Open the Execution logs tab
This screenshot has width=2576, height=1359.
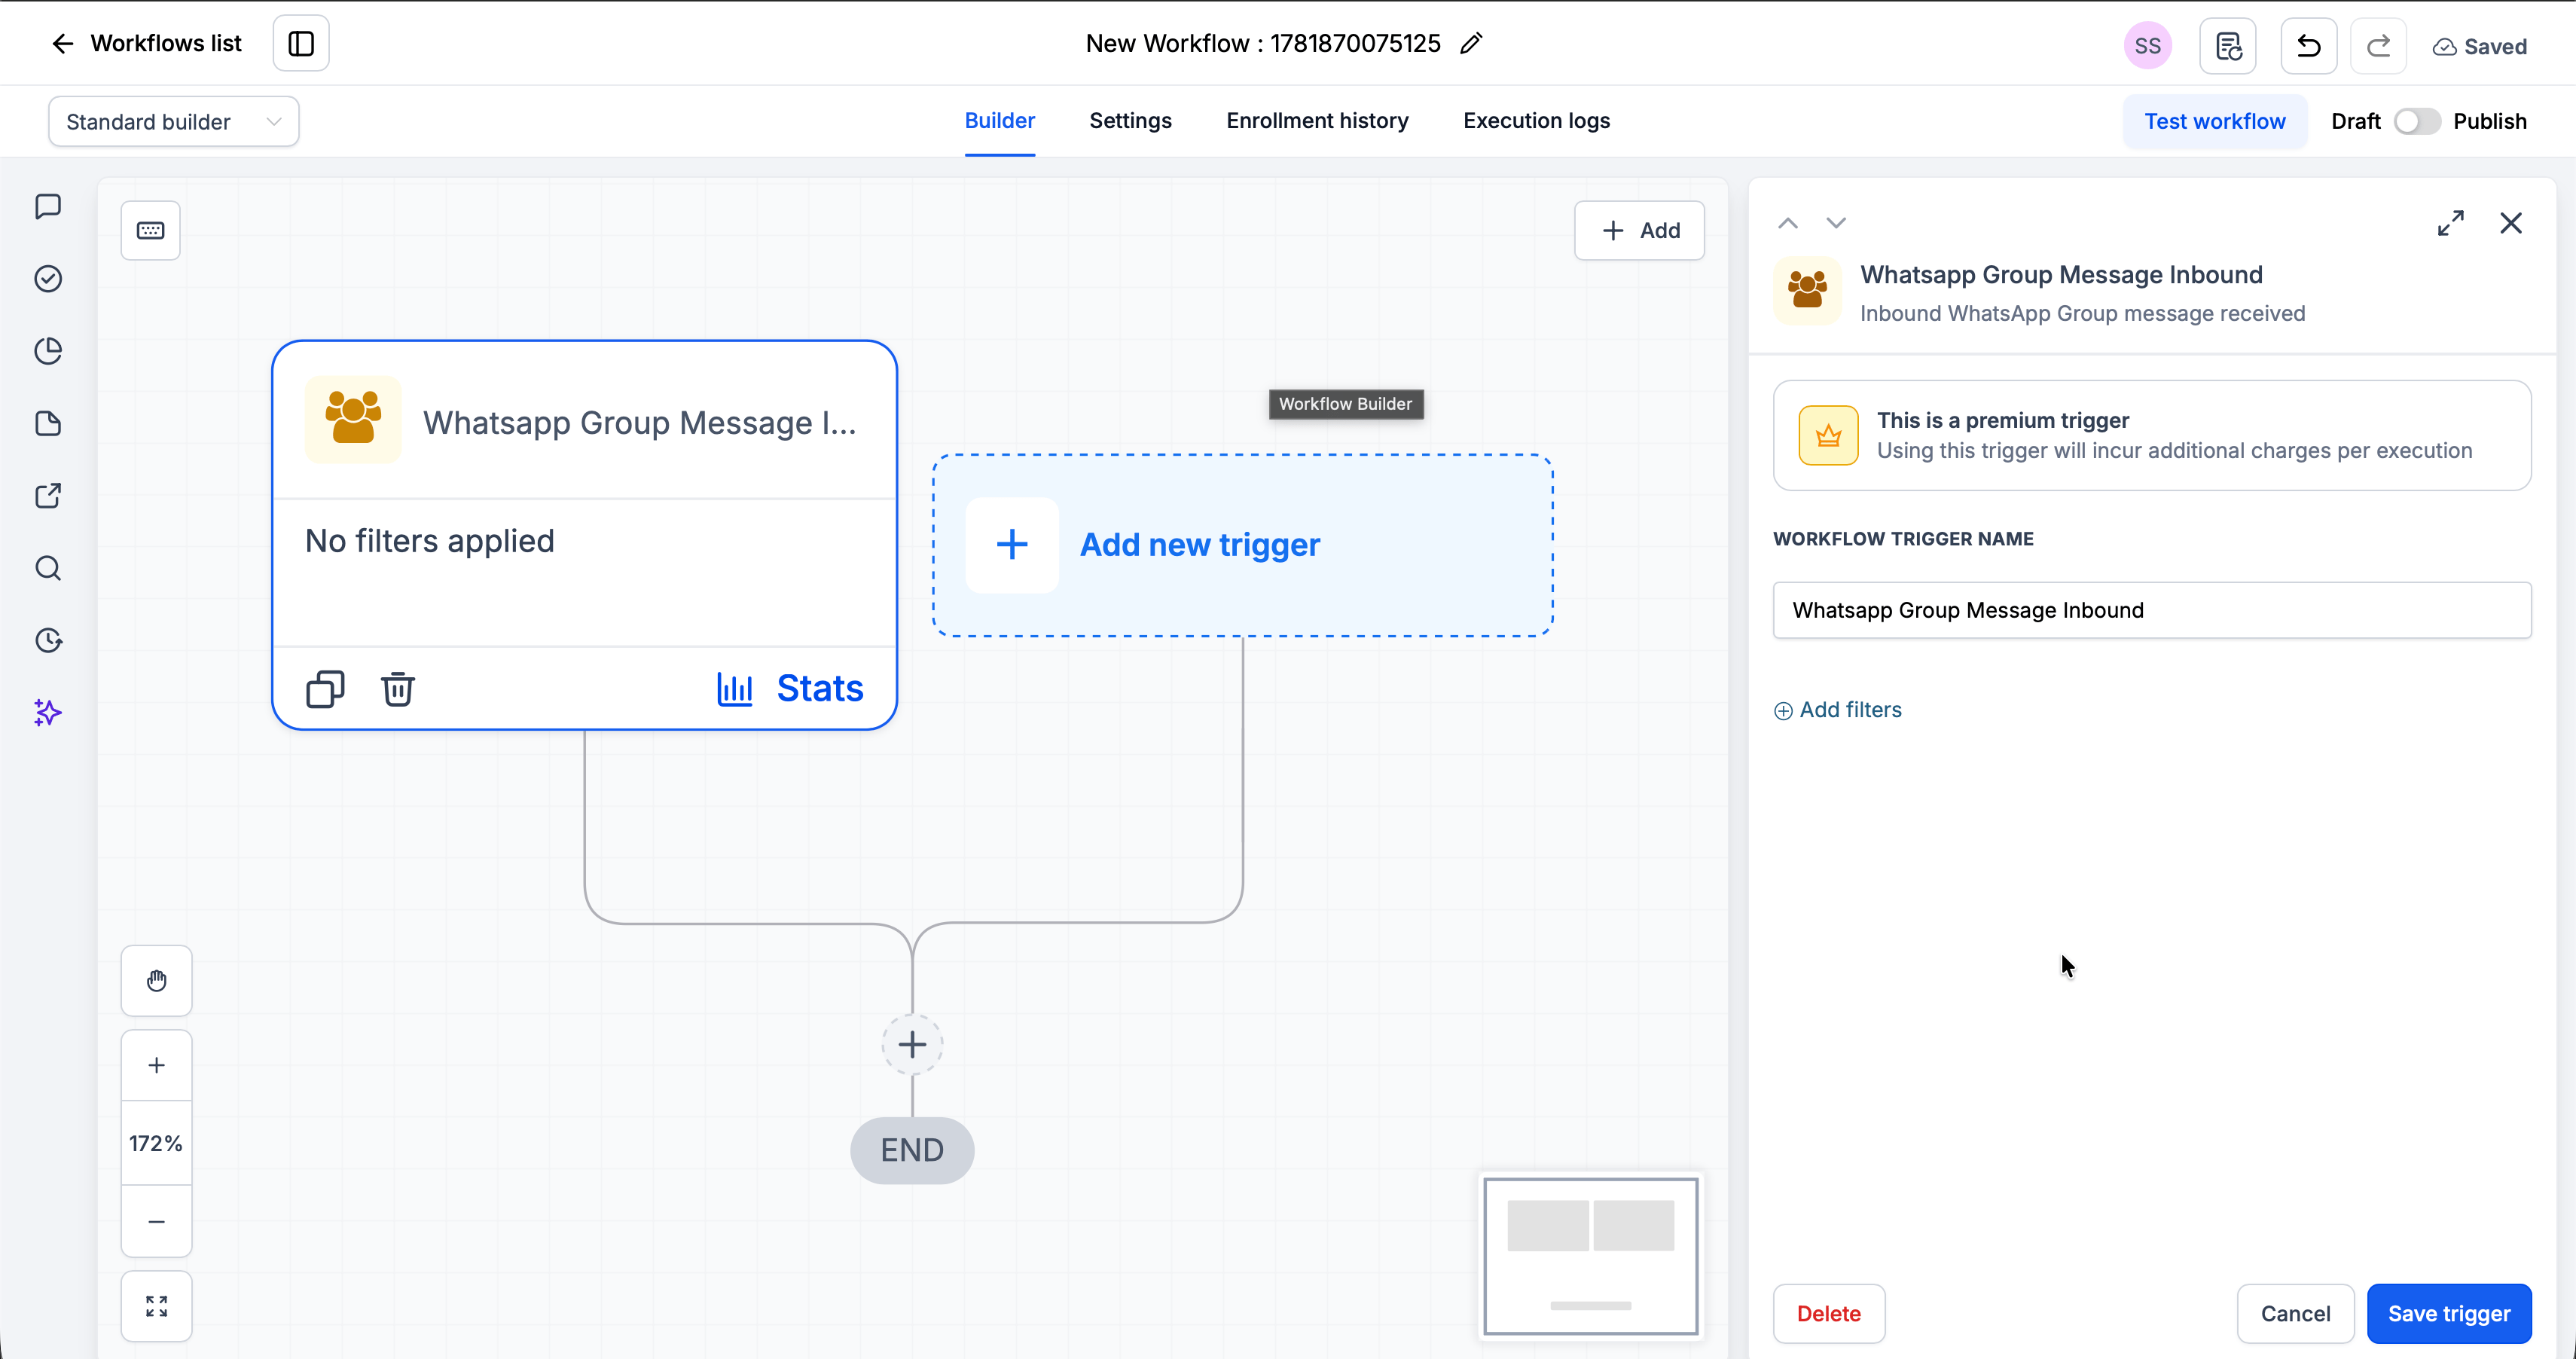pos(1536,121)
